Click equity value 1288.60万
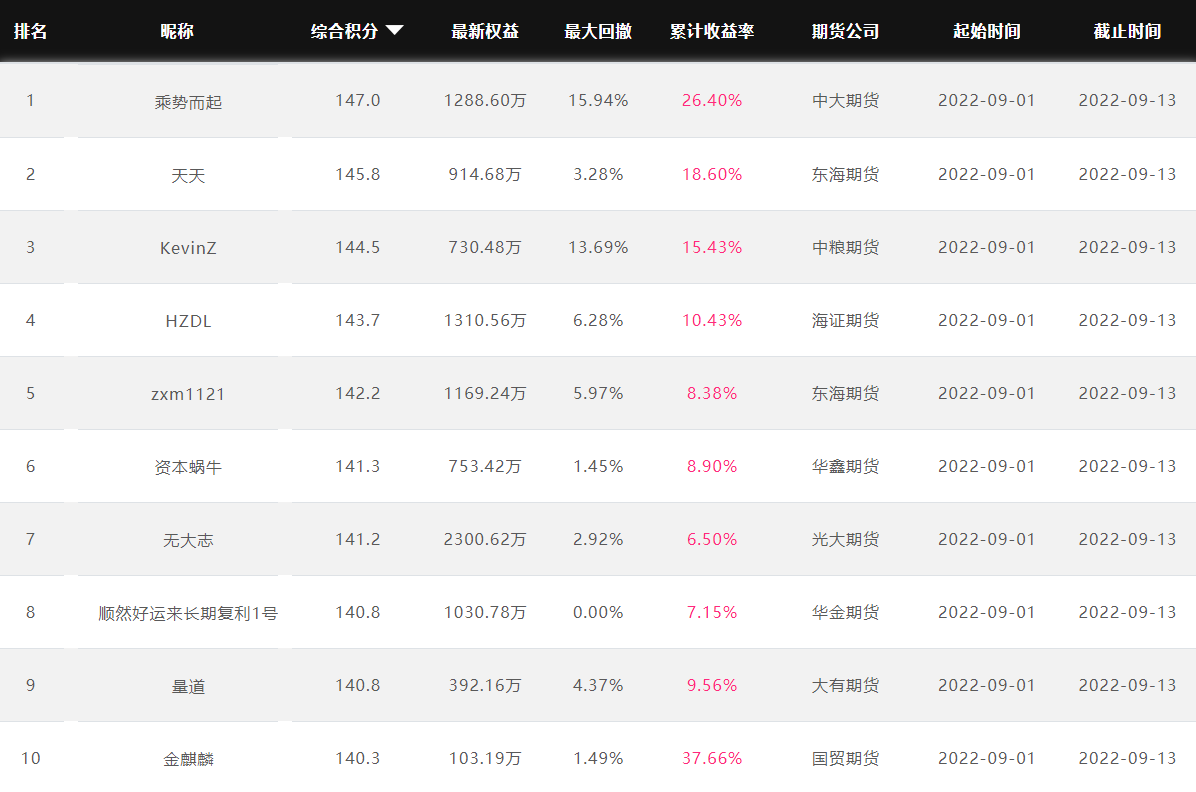This screenshot has height=792, width=1196. click(x=485, y=101)
